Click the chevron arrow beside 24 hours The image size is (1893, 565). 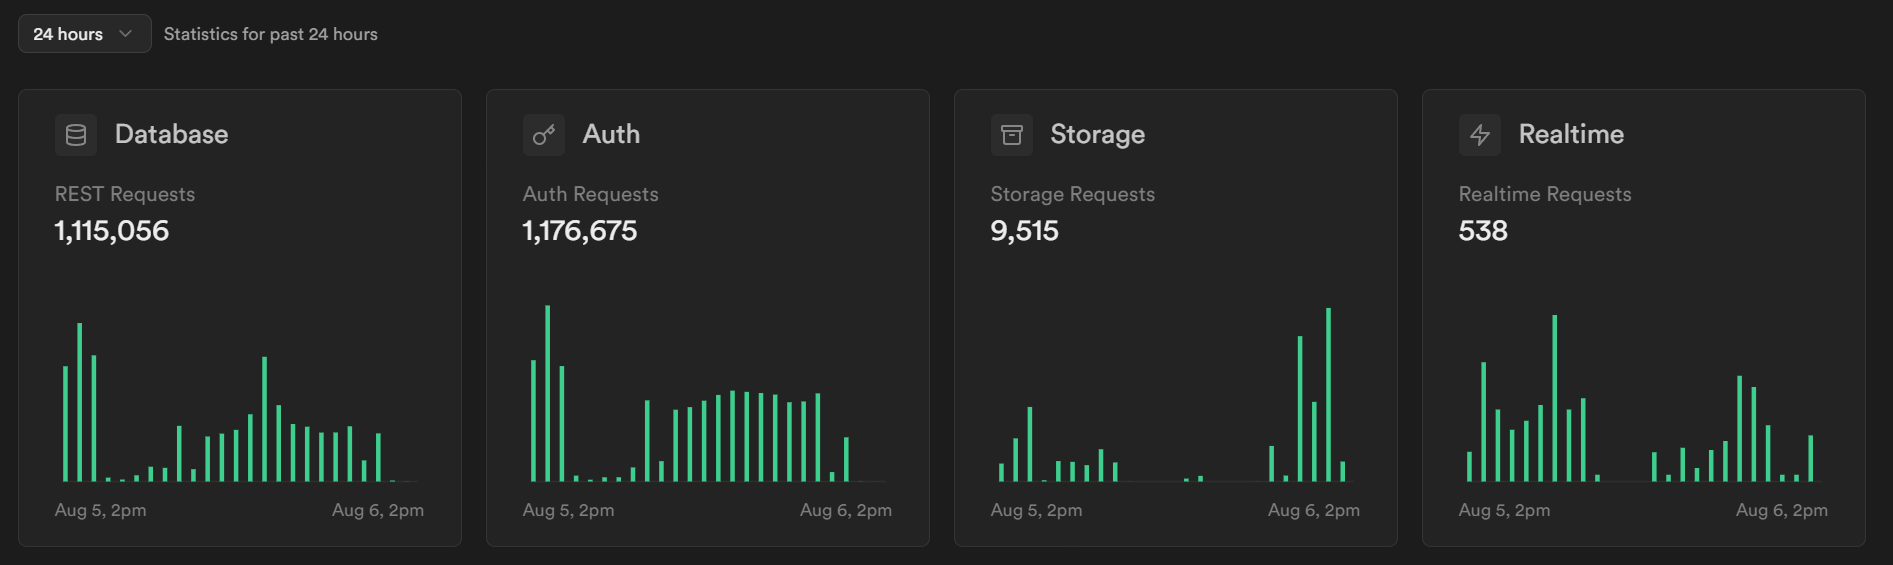(x=125, y=34)
